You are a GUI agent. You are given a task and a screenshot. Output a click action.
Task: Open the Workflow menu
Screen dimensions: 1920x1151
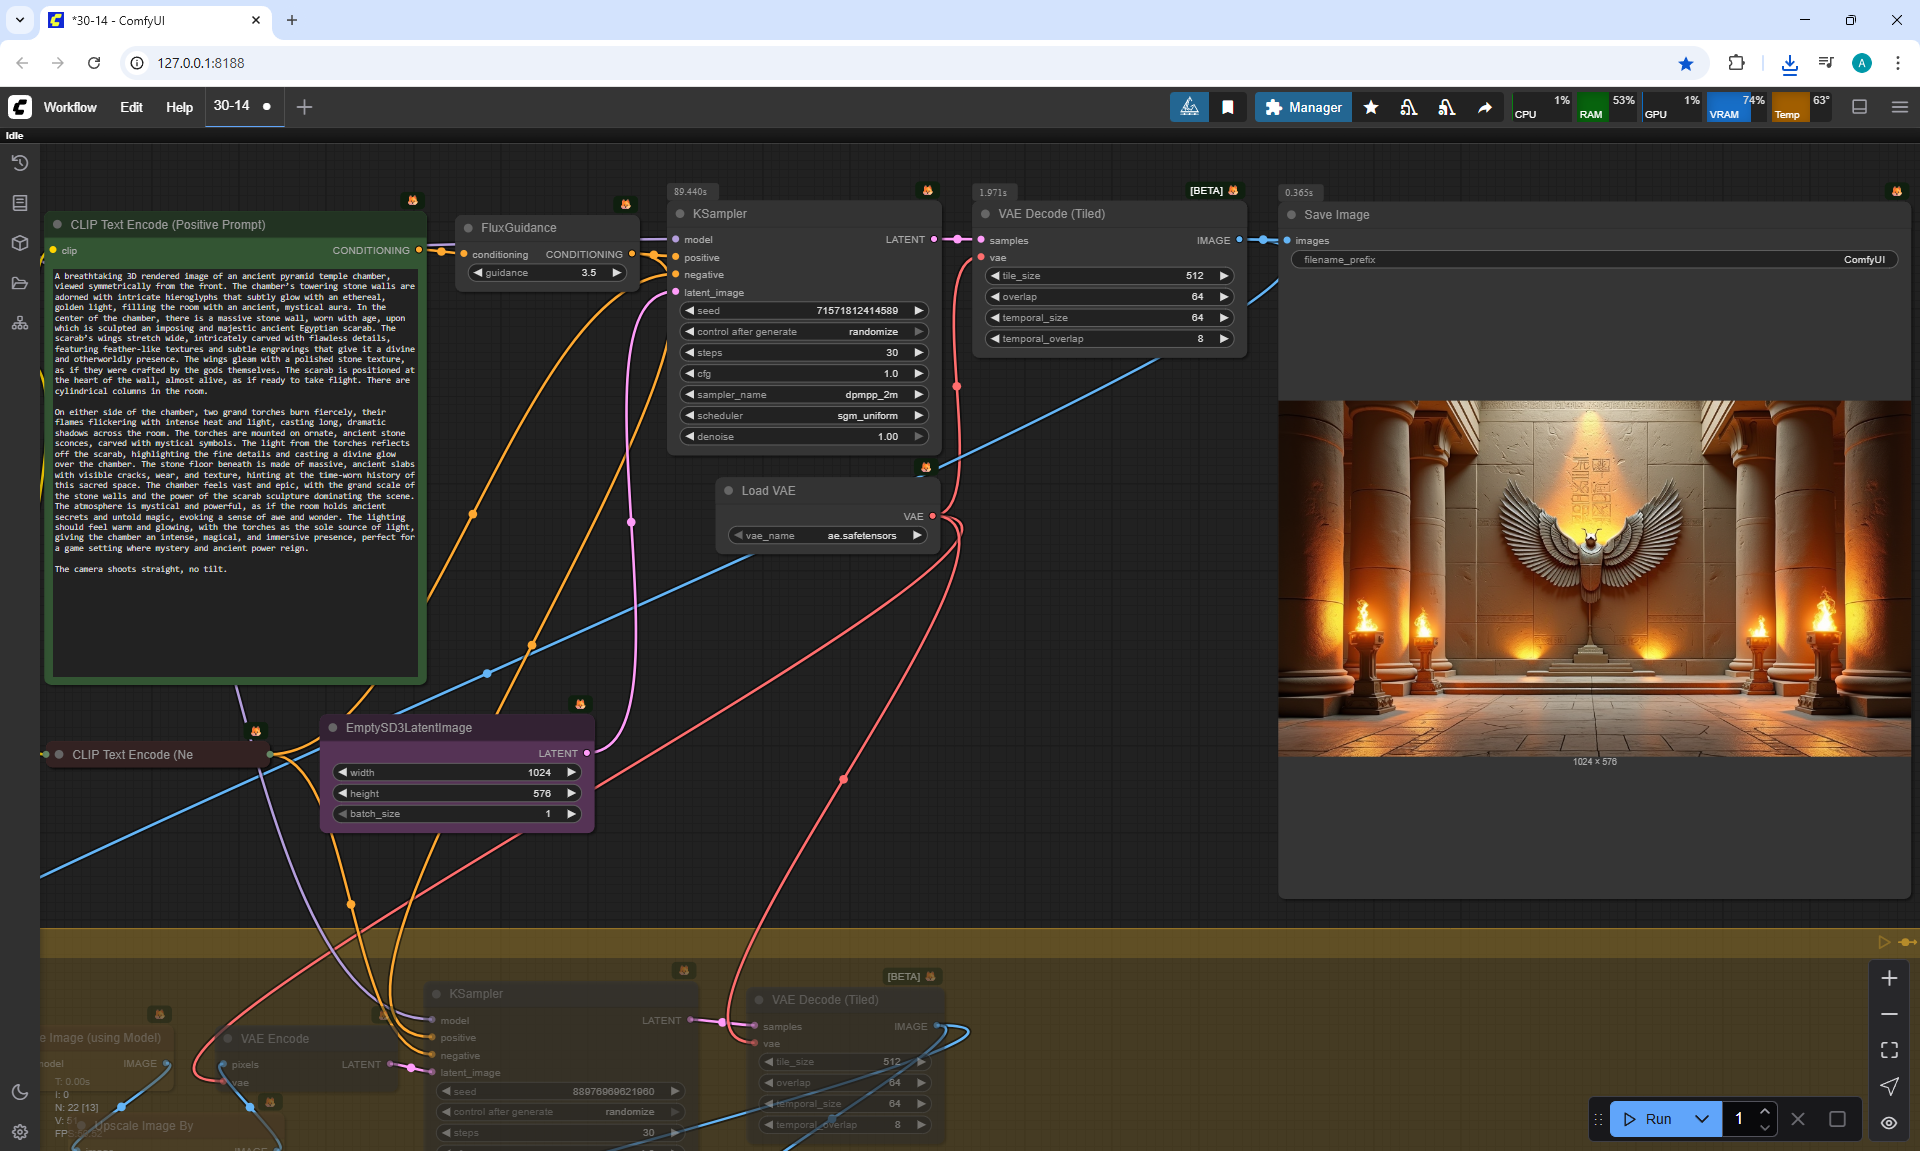(70, 107)
